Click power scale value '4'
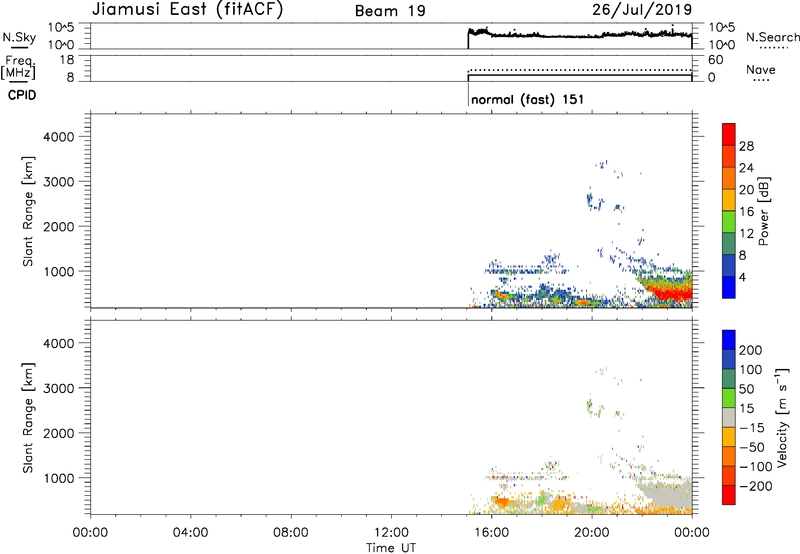 742,277
